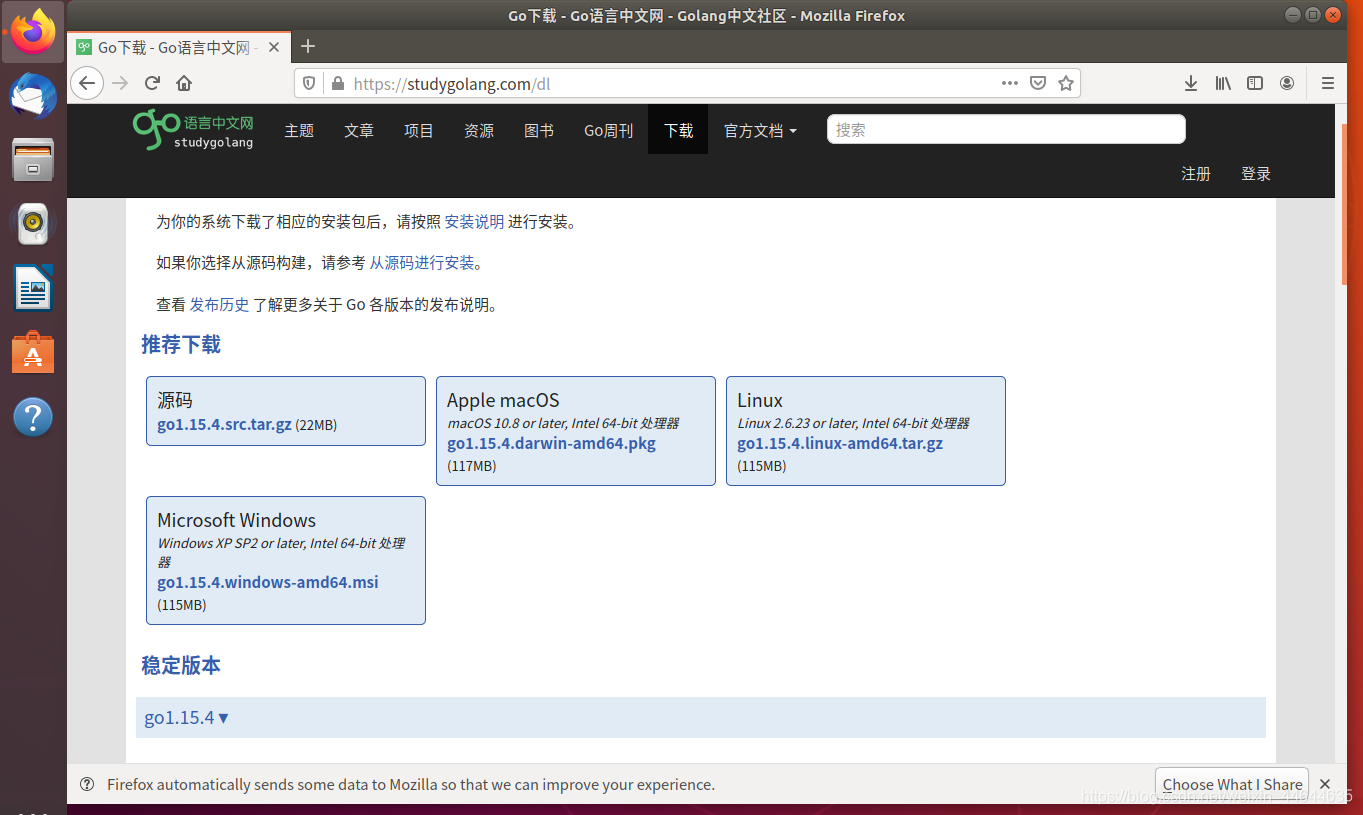Open the Library bookmarks and history
1363x815 pixels.
1223,83
